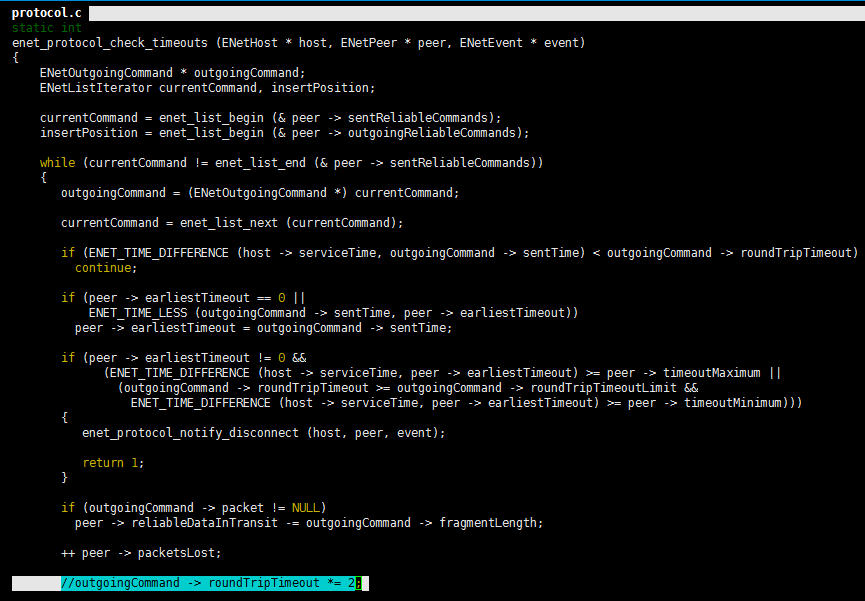The image size is (865, 601).
Task: Place cursor on 'static int' line
Action: coord(46,28)
